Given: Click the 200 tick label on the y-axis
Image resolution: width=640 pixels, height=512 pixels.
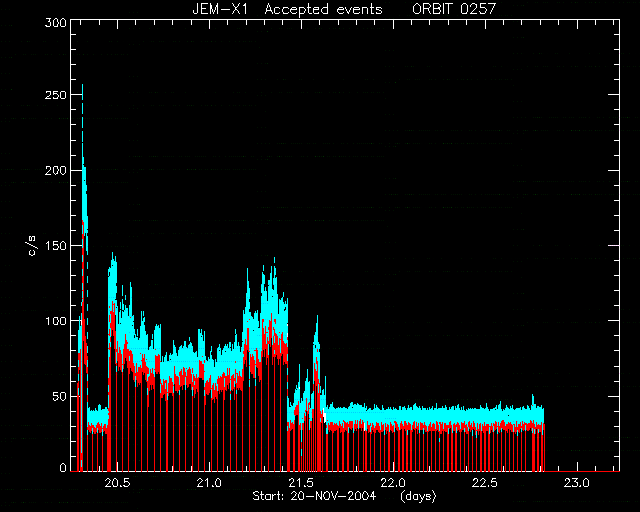Looking at the screenshot, I should pos(56,170).
